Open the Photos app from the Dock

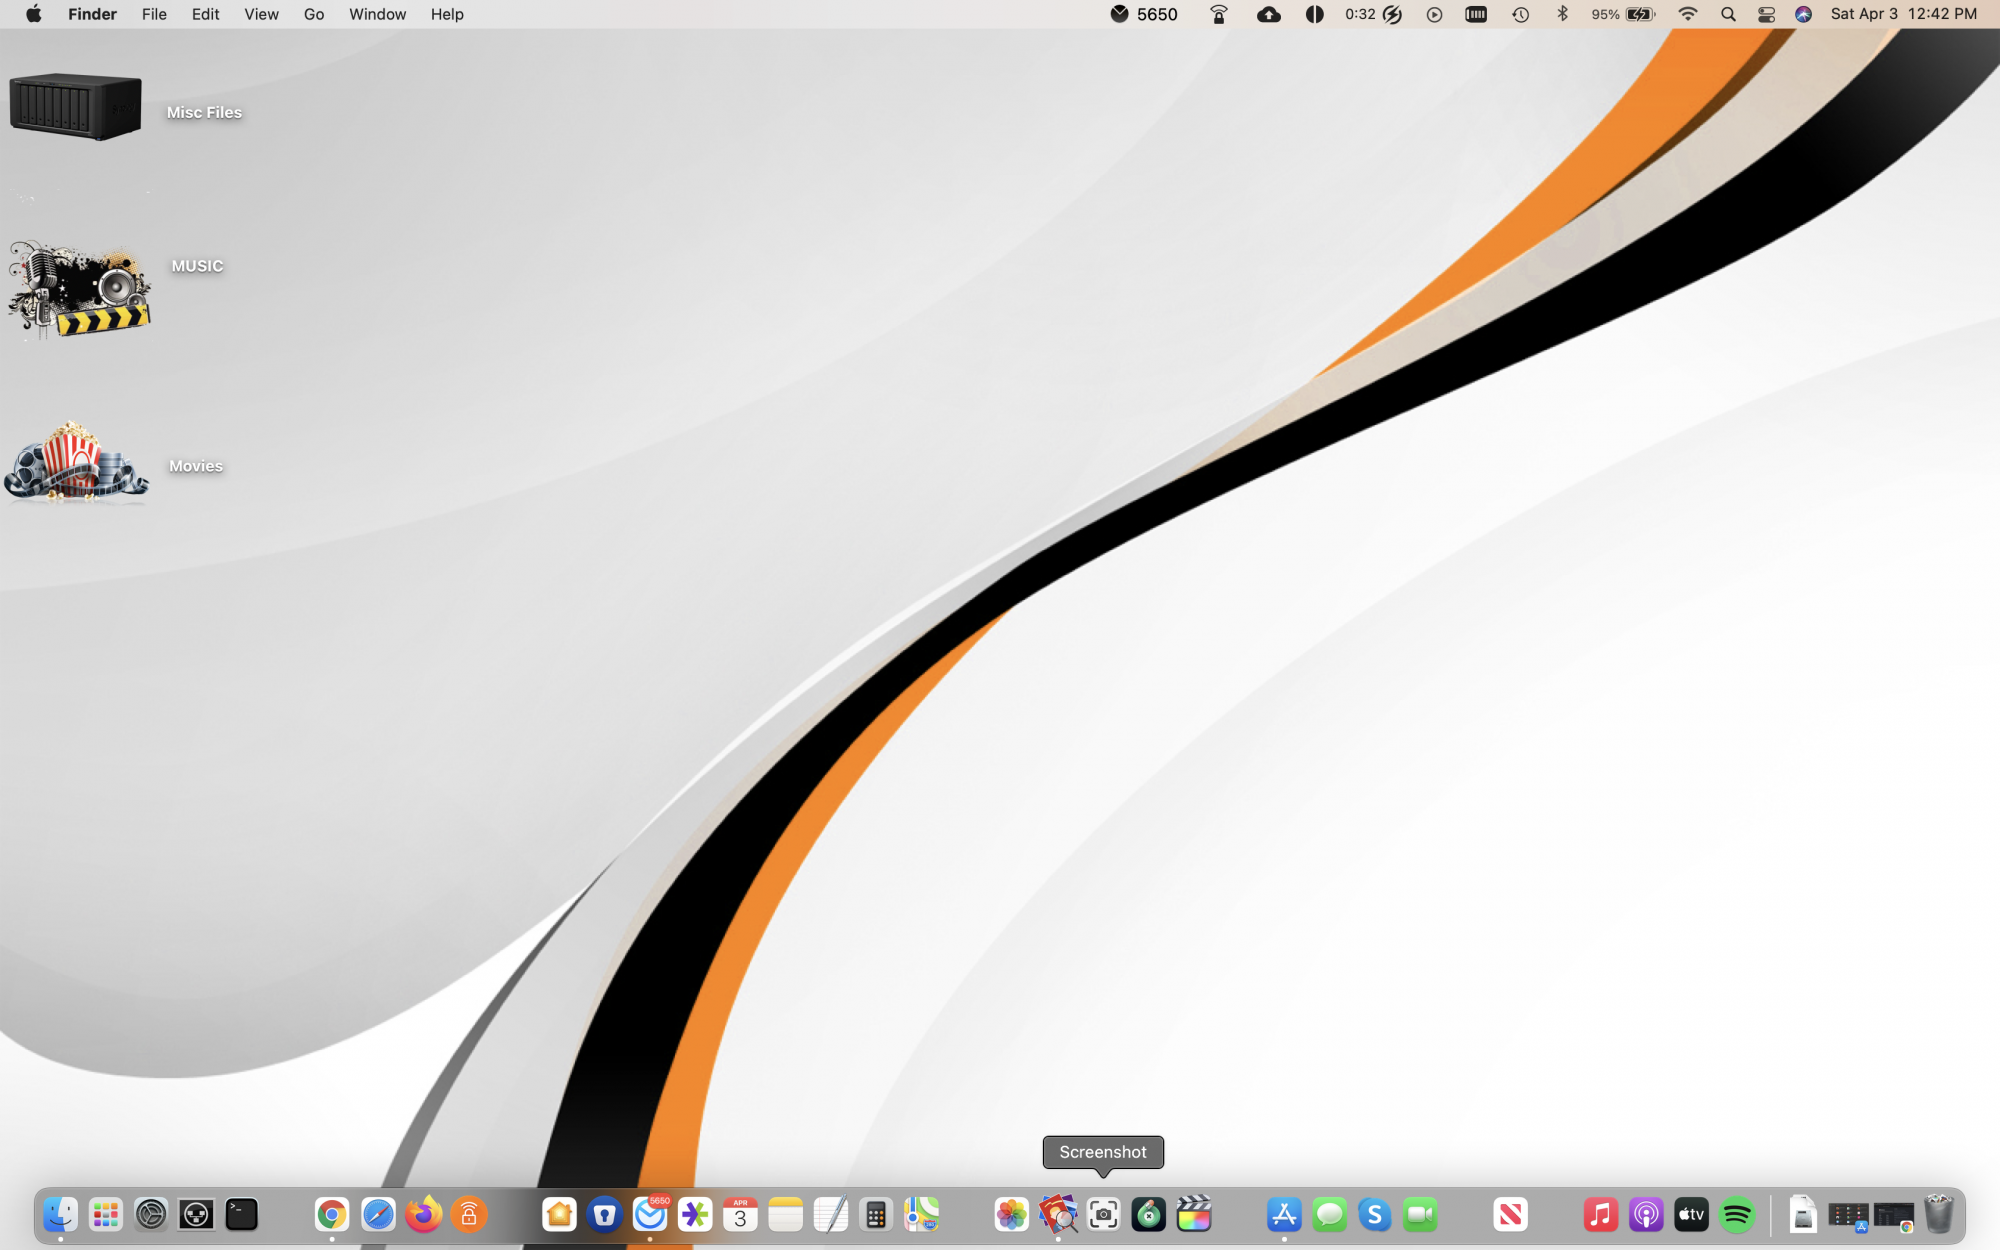1011,1215
